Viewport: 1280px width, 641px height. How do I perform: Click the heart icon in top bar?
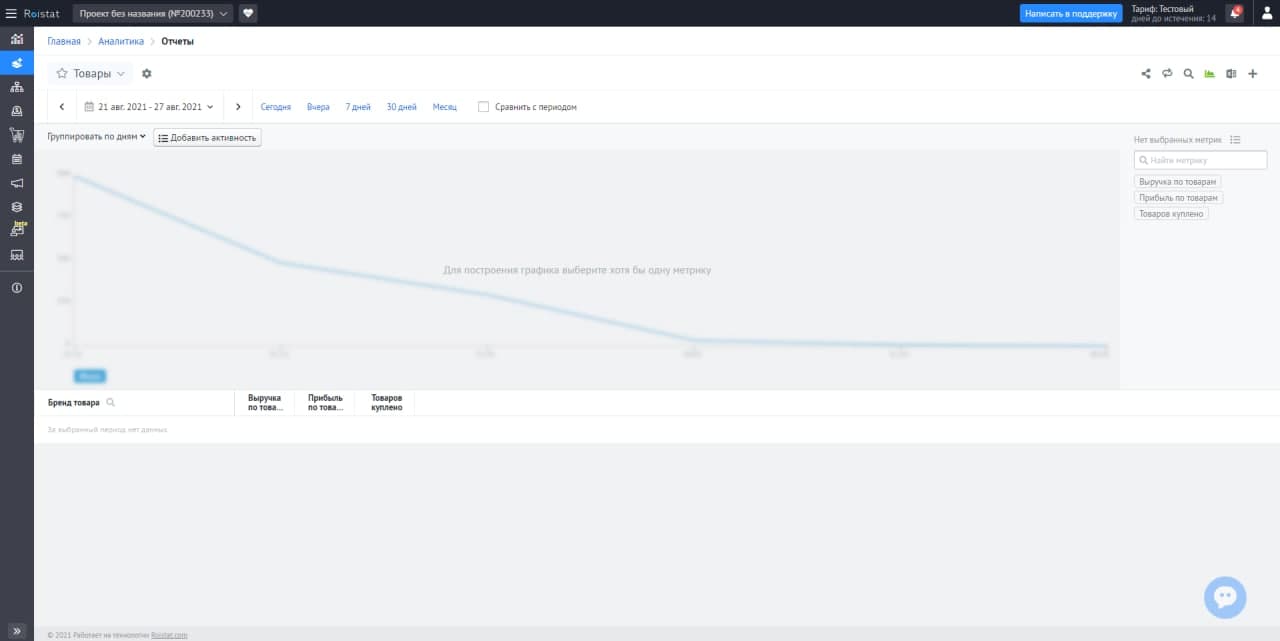[x=248, y=13]
